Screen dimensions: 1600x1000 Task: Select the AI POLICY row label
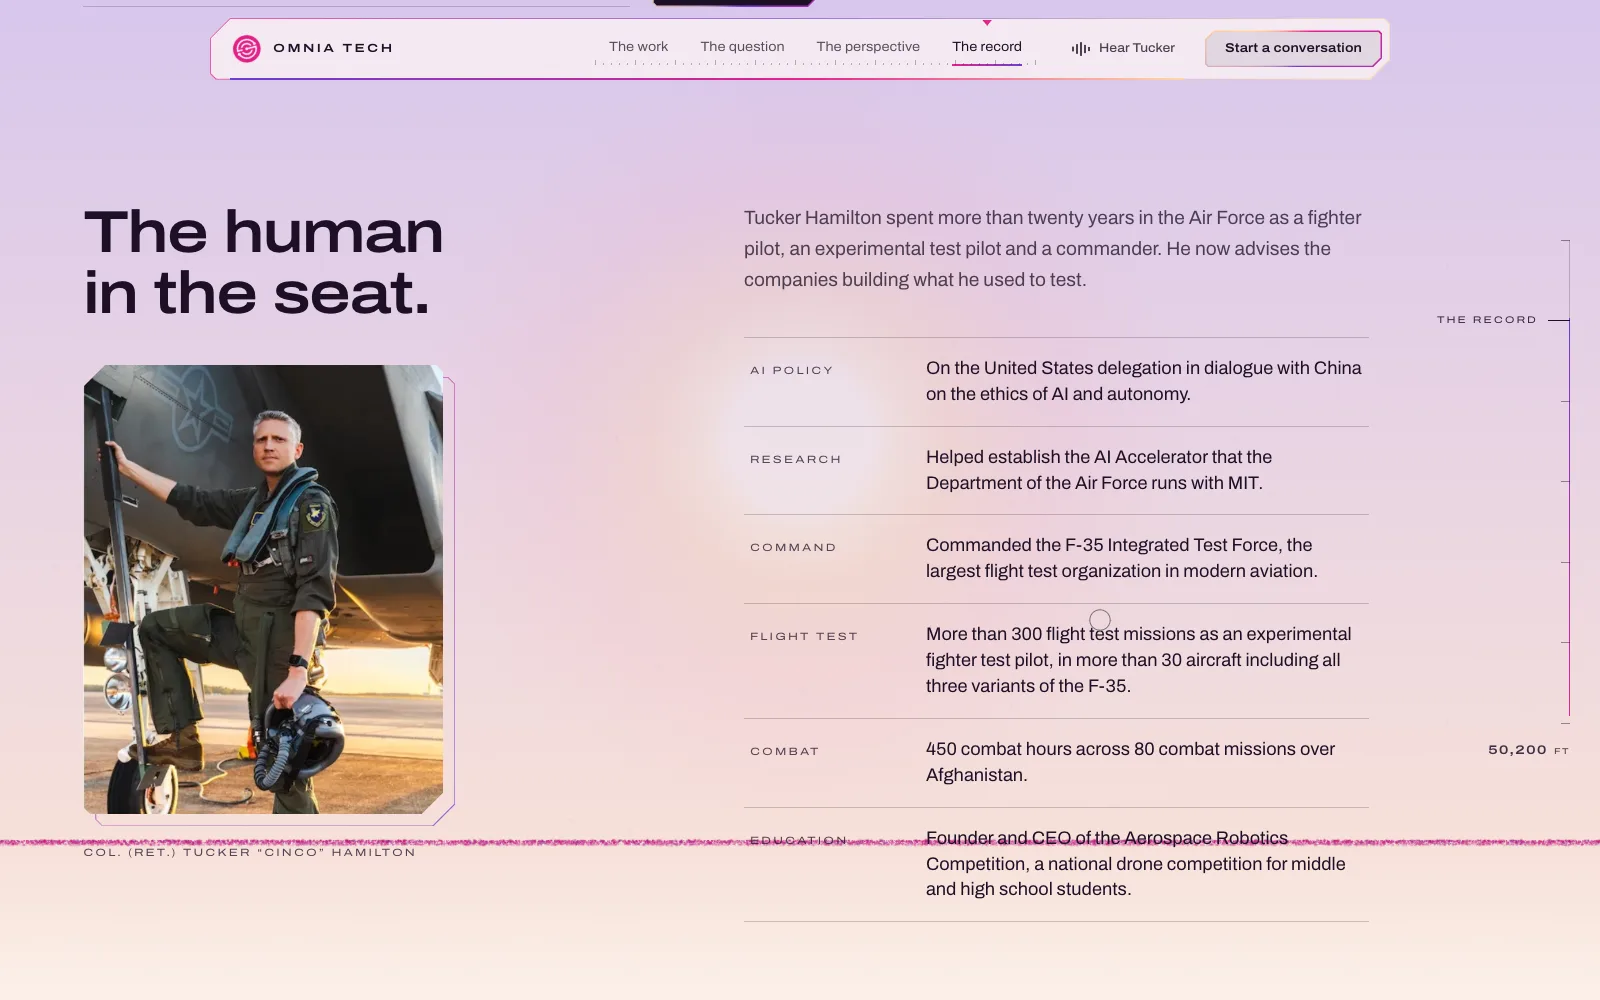(x=791, y=370)
